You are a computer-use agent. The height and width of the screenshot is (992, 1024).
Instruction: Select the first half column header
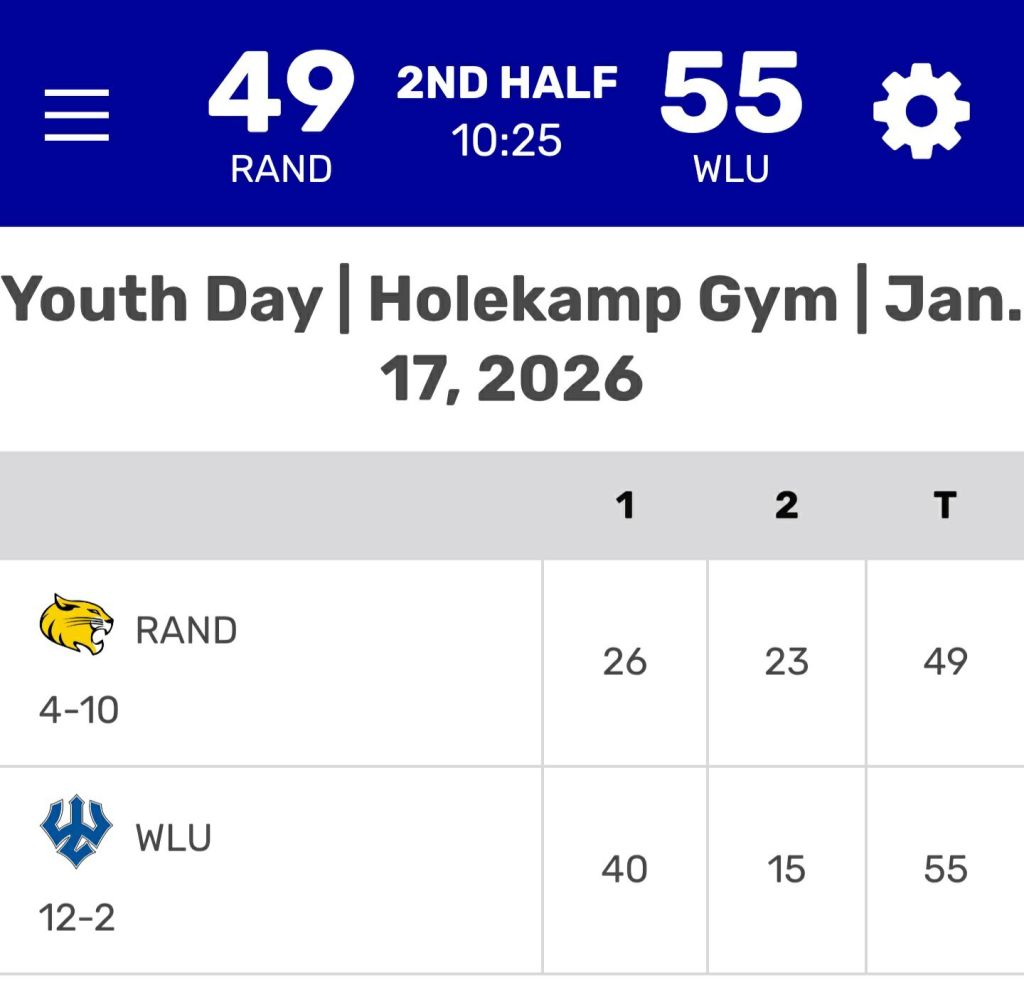click(625, 506)
